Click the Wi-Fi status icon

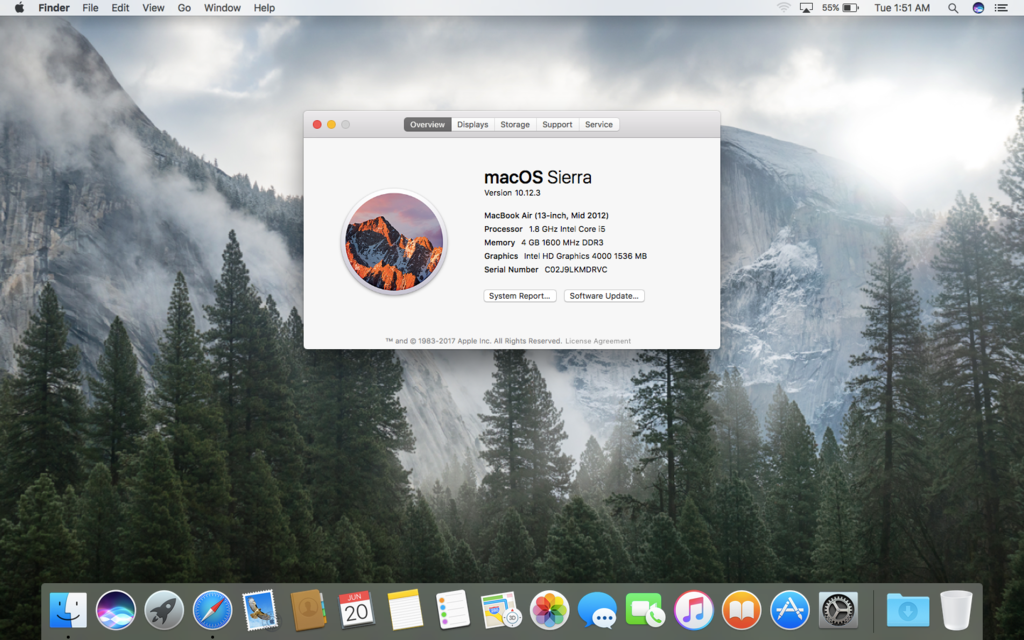(x=784, y=8)
